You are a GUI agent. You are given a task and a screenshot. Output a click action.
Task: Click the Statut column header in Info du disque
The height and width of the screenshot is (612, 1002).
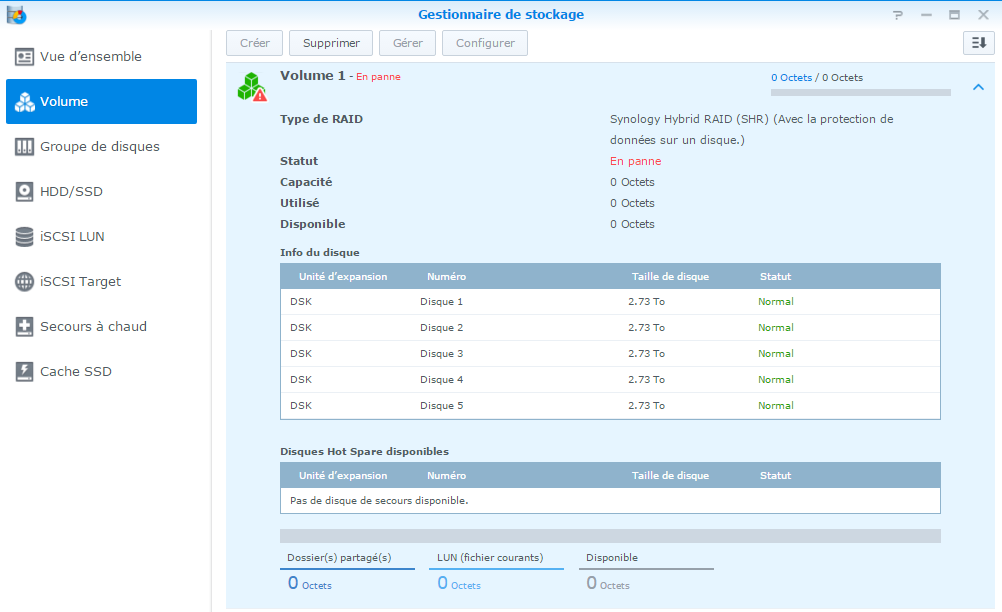(x=775, y=277)
